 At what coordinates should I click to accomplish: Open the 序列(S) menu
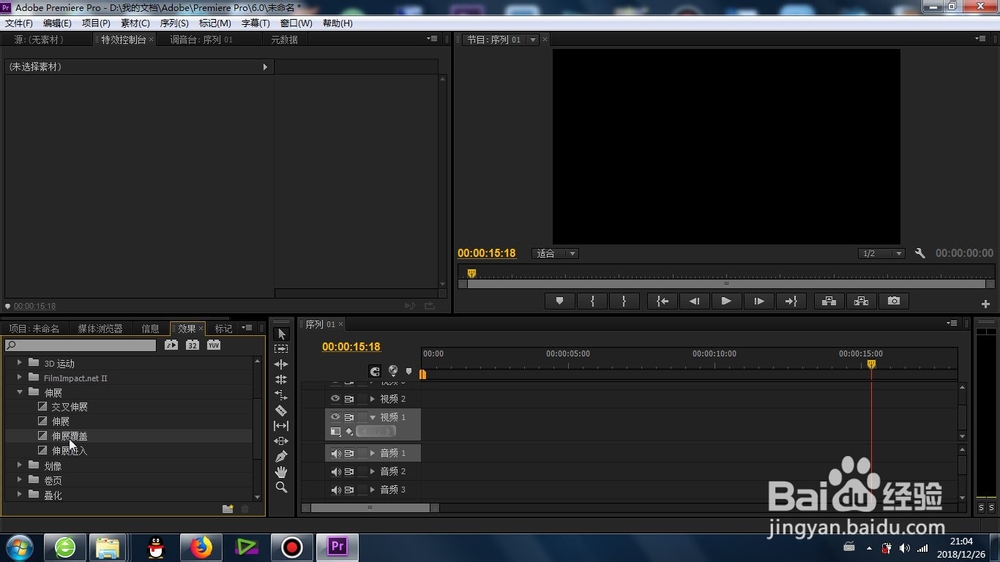[174, 23]
